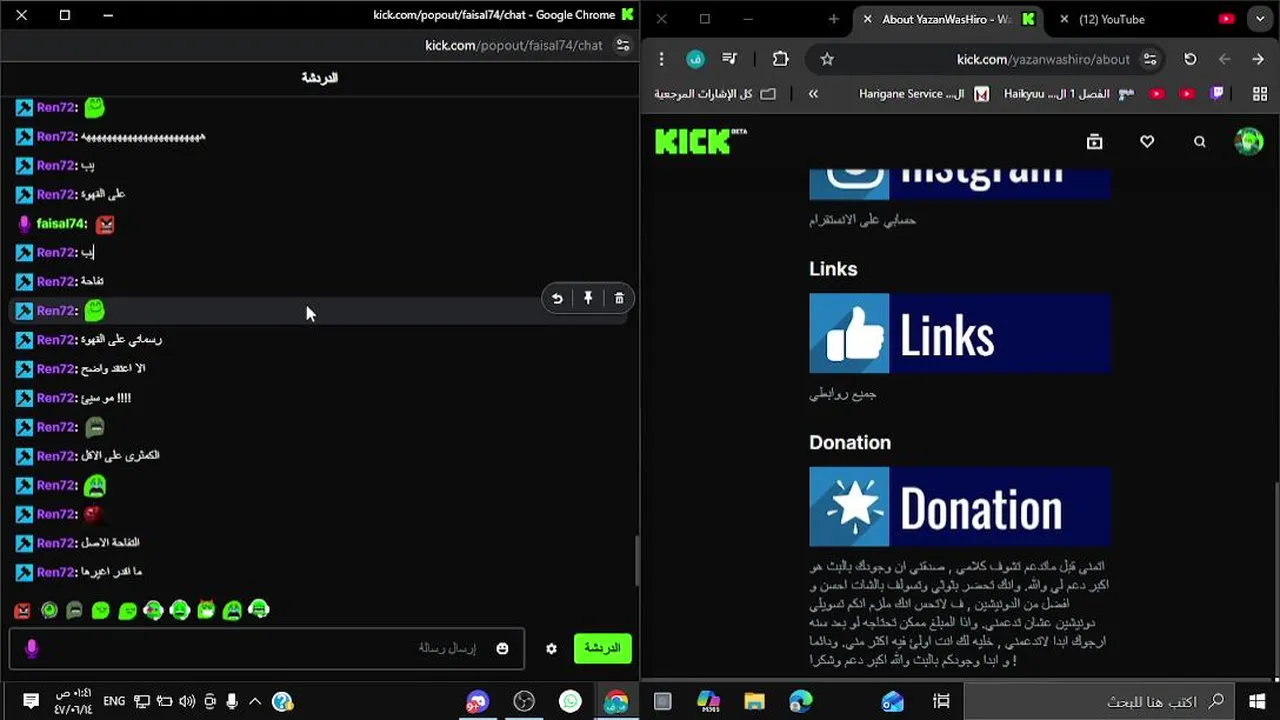Delete the hovered Ren72 chat message
Viewport: 1280px width, 720px height.
coord(619,298)
